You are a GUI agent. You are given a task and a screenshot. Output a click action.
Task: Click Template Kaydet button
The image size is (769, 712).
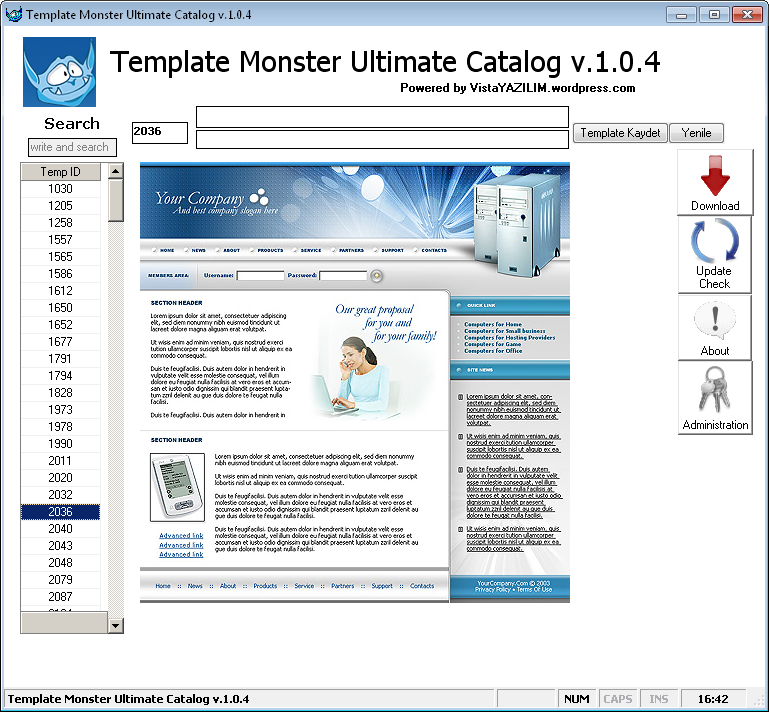pyautogui.click(x=620, y=133)
